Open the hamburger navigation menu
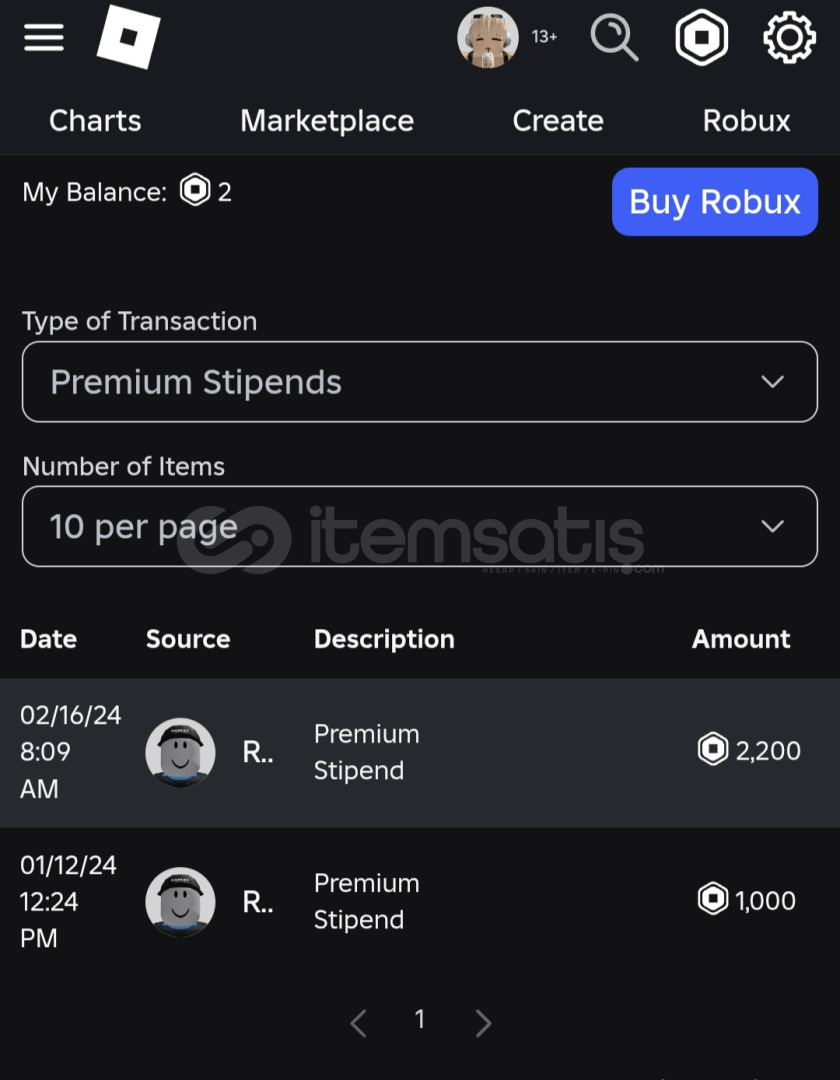The height and width of the screenshot is (1080, 840). tap(44, 38)
